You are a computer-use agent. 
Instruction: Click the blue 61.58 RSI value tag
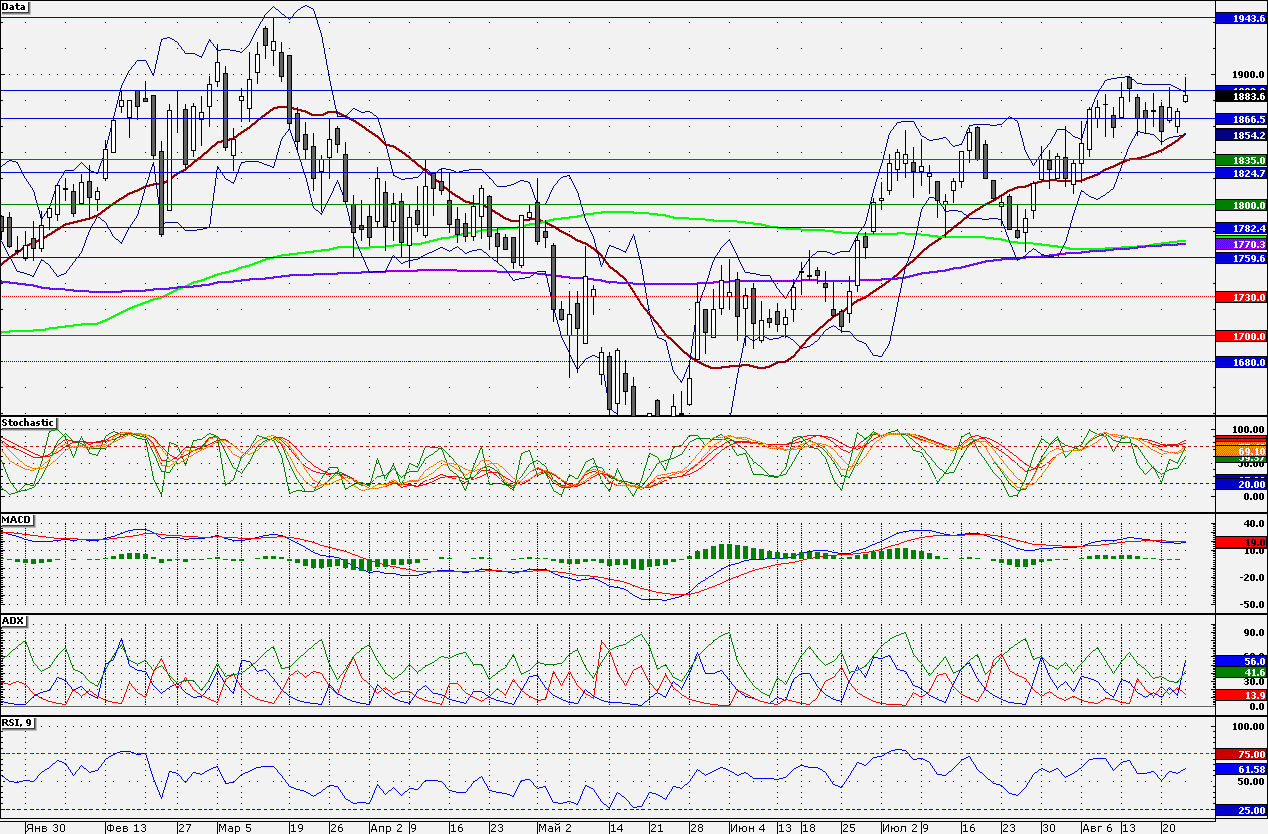(x=1239, y=769)
